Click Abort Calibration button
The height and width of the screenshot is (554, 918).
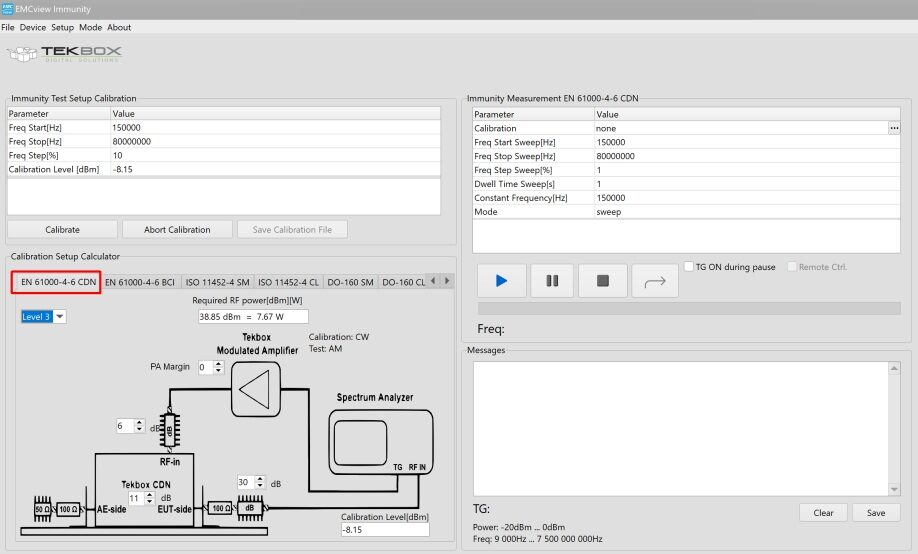(x=177, y=230)
